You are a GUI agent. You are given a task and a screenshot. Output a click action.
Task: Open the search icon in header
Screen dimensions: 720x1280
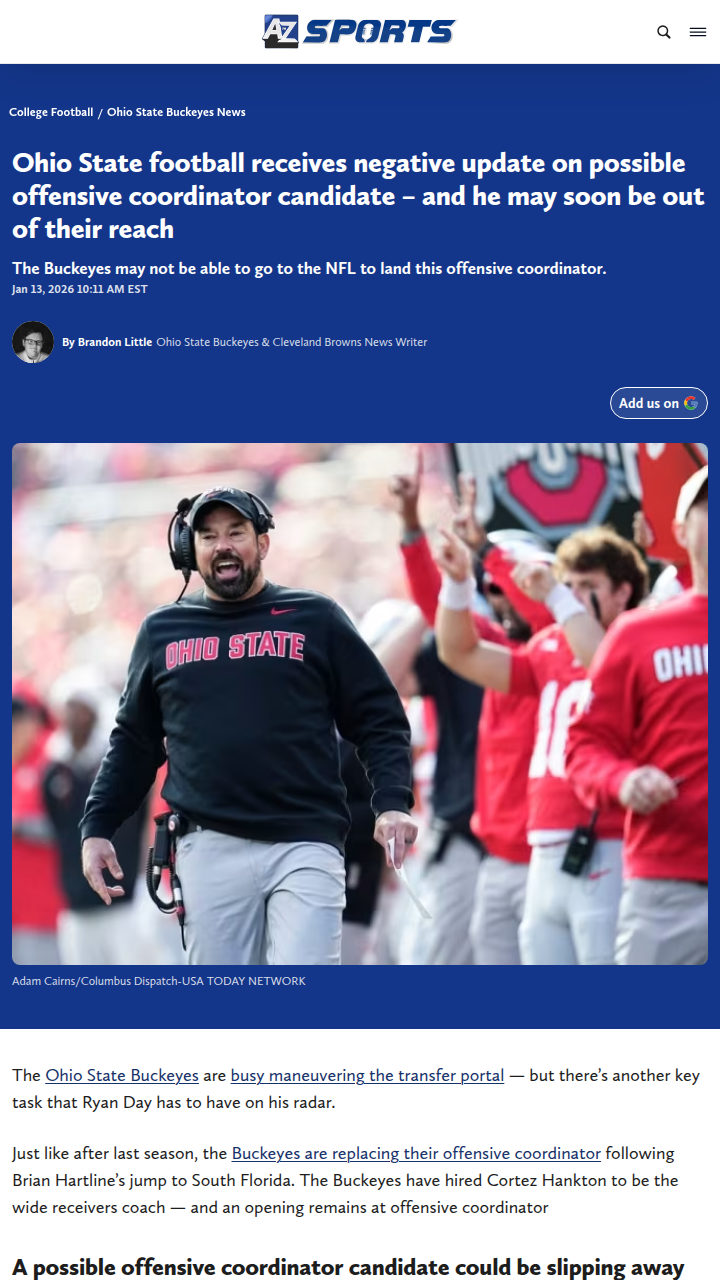[x=664, y=32]
